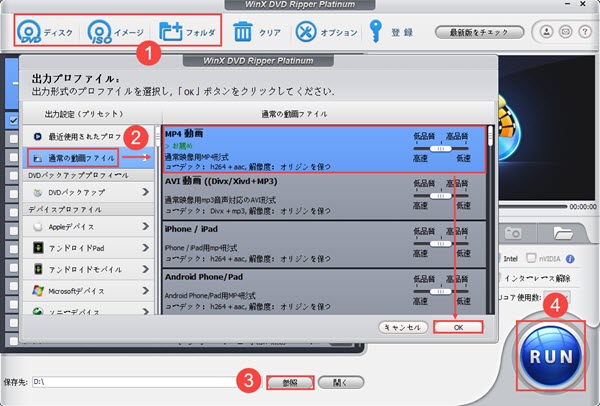
Task: Click the mail envelope icon
Action: tap(566, 32)
